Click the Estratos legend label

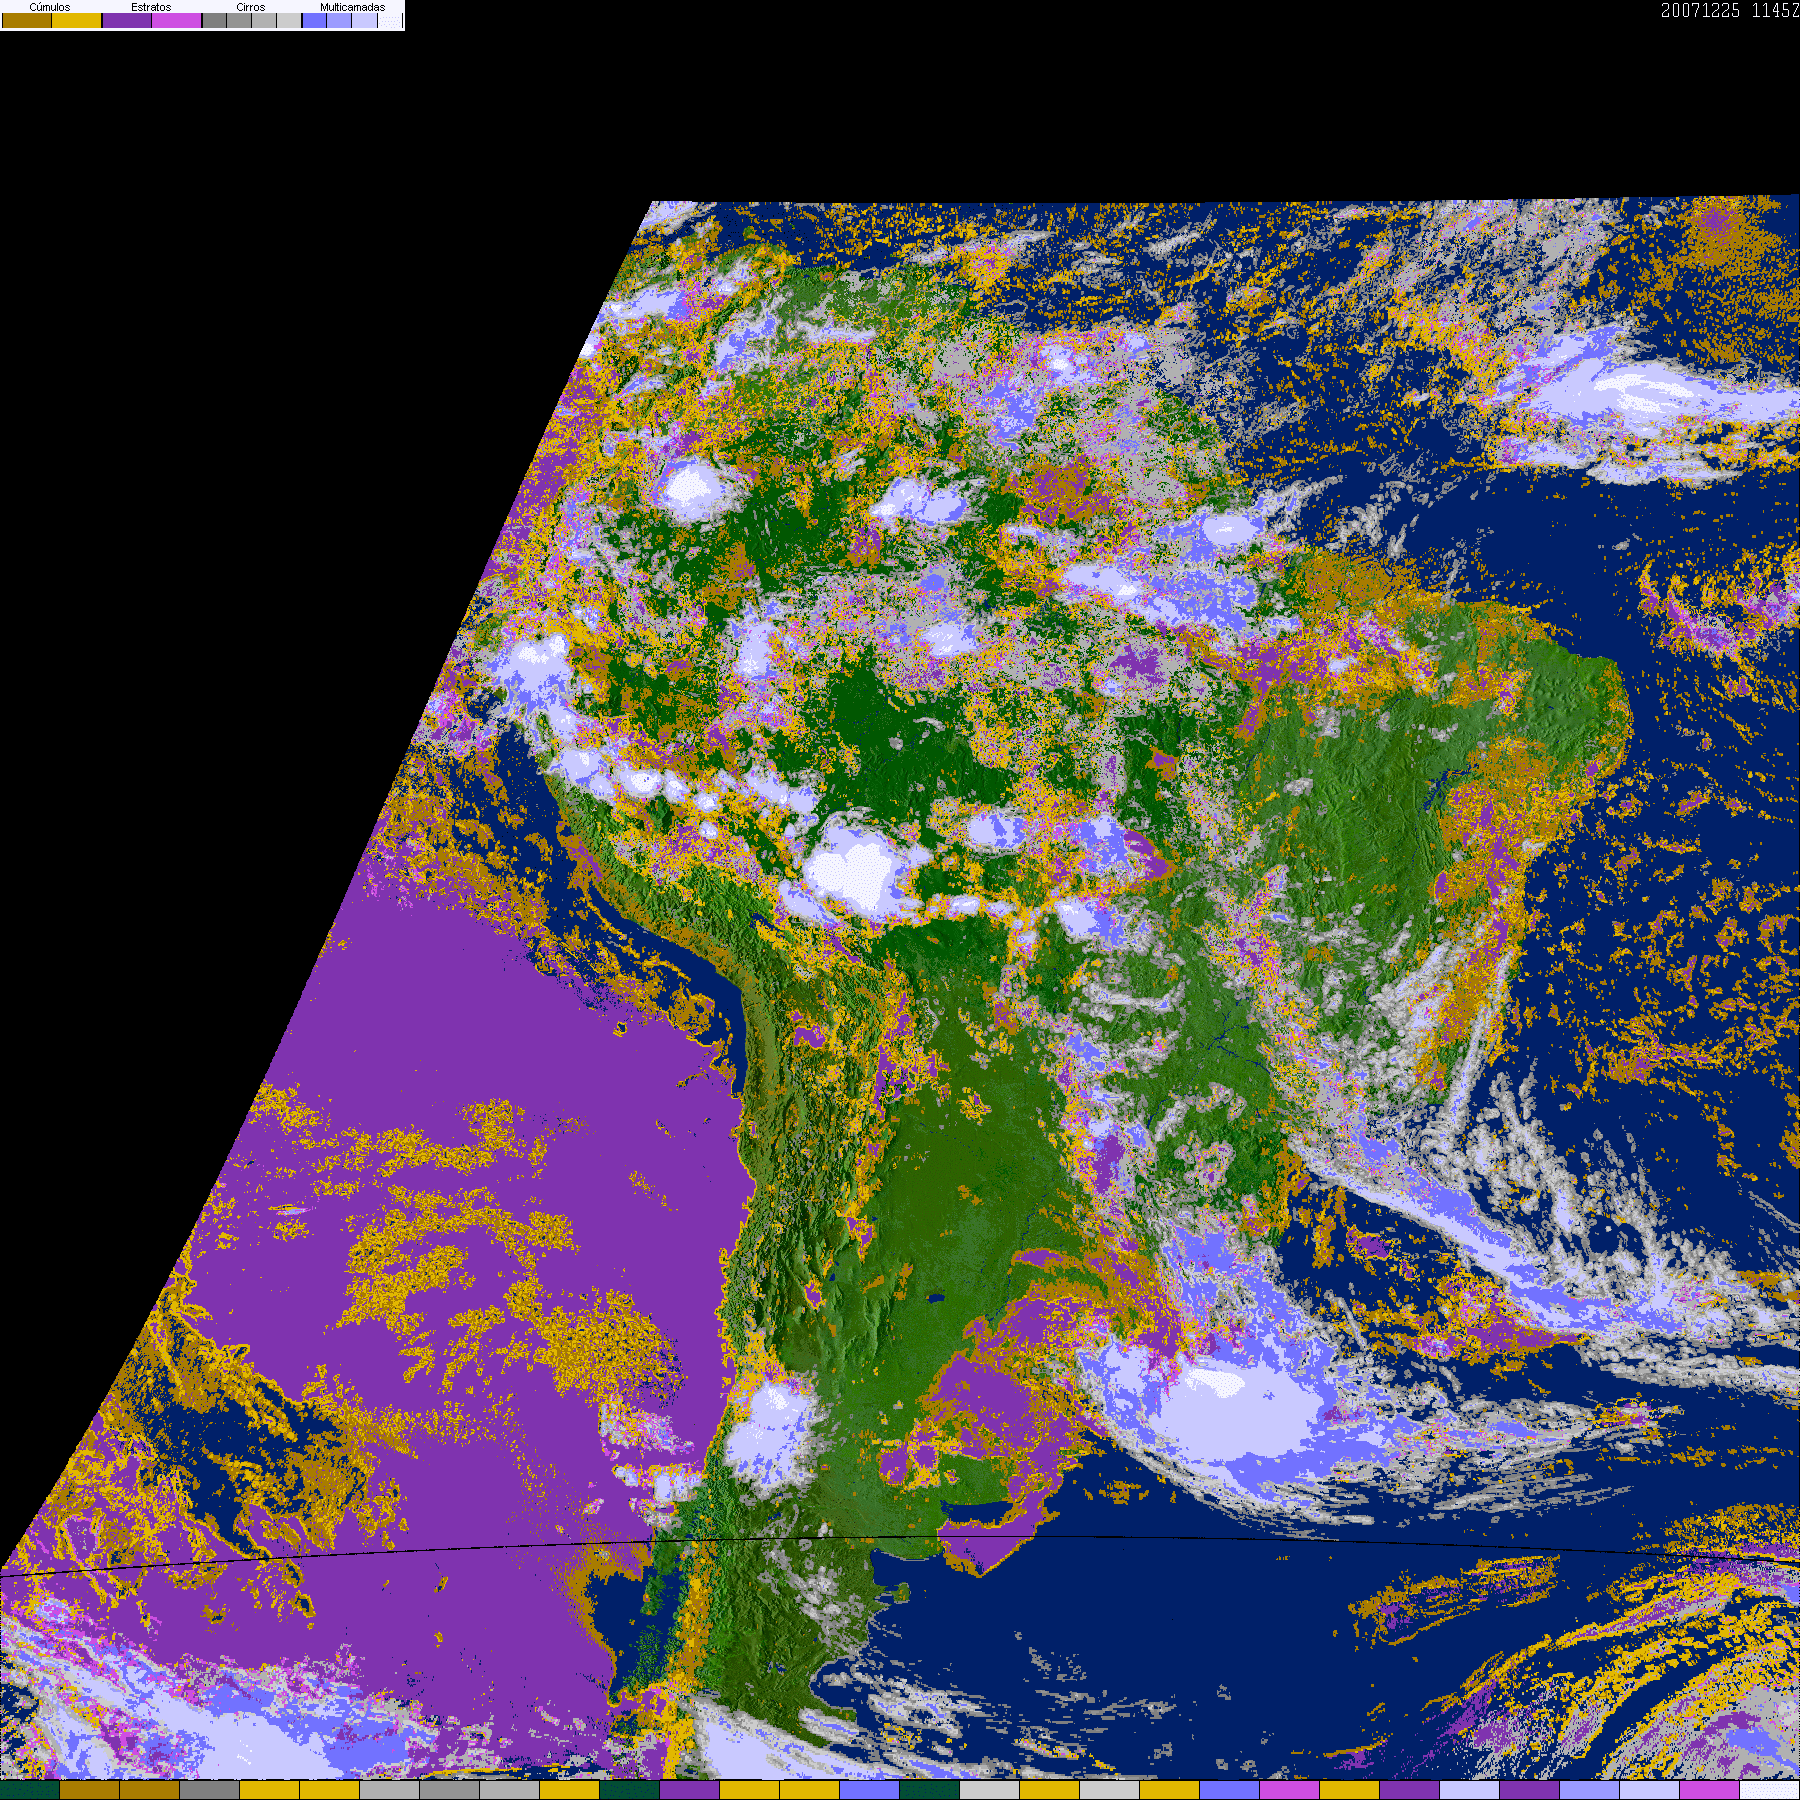[x=151, y=7]
